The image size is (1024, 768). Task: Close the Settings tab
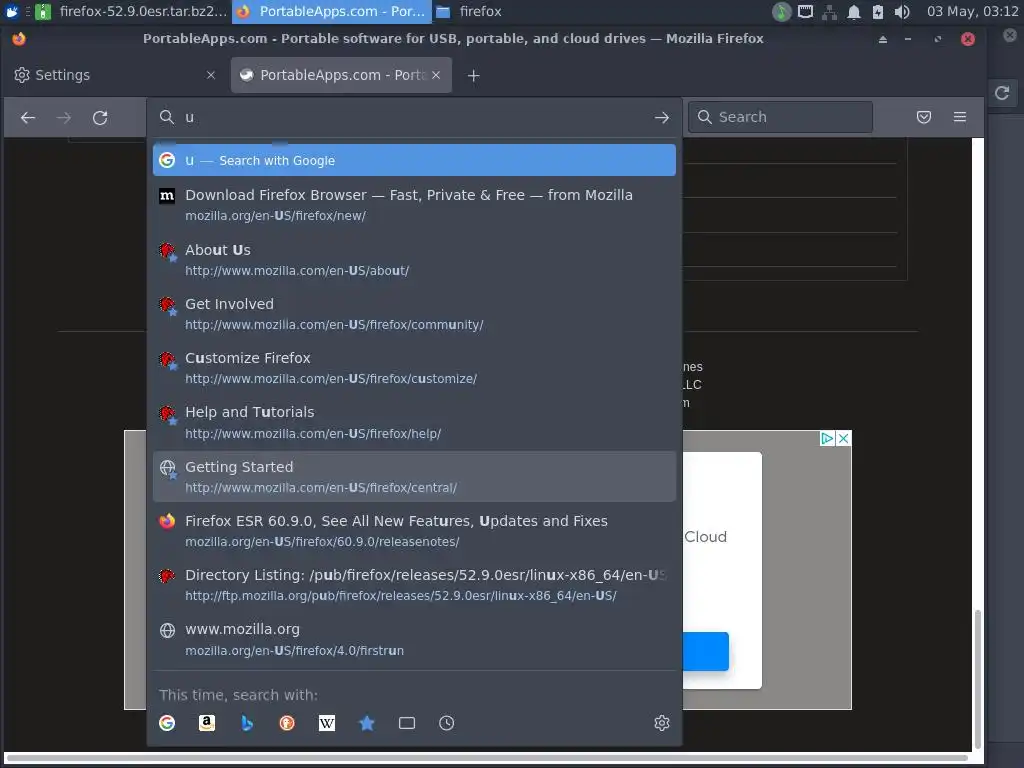pos(211,75)
